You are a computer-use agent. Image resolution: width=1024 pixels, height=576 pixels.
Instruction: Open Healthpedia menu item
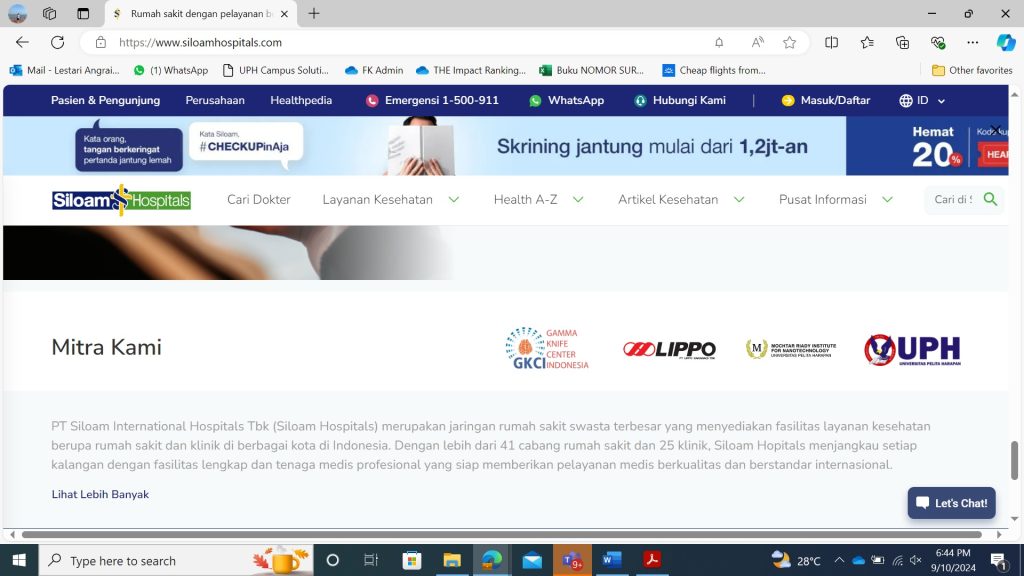pos(301,101)
